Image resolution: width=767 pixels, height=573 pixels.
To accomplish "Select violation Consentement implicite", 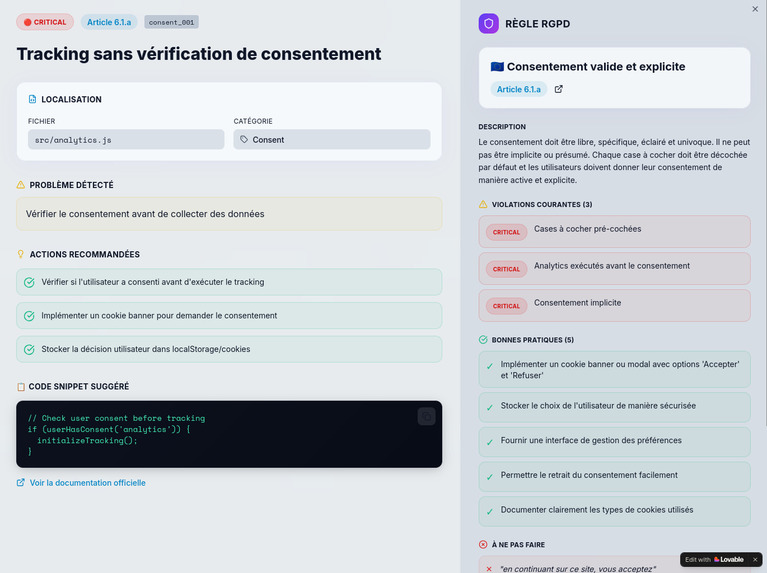I will [614, 305].
